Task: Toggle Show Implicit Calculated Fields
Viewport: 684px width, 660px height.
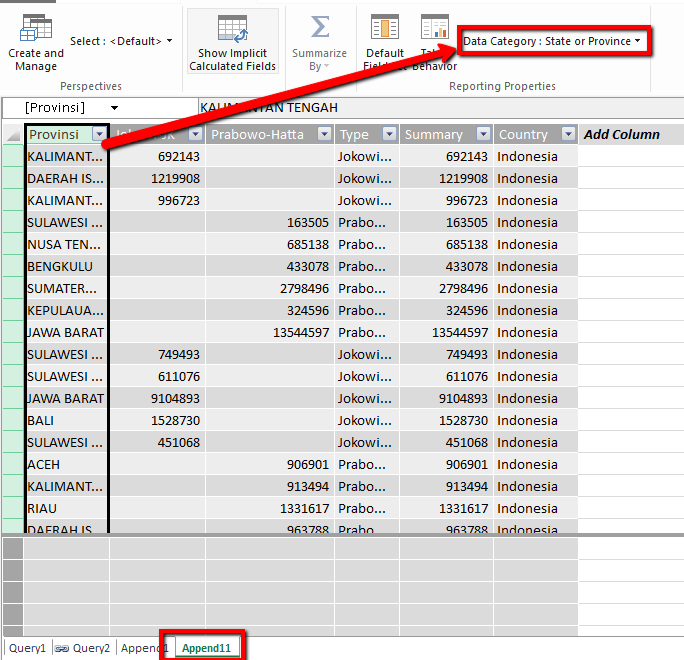Action: click(232, 28)
